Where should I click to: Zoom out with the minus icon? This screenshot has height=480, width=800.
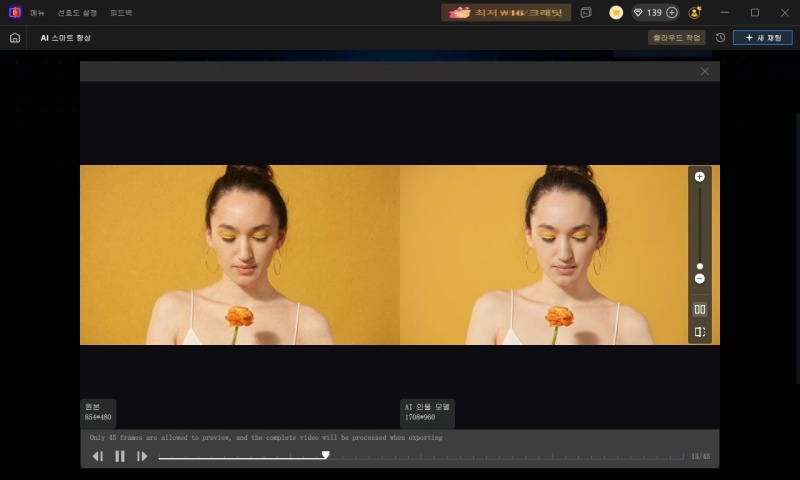(699, 279)
